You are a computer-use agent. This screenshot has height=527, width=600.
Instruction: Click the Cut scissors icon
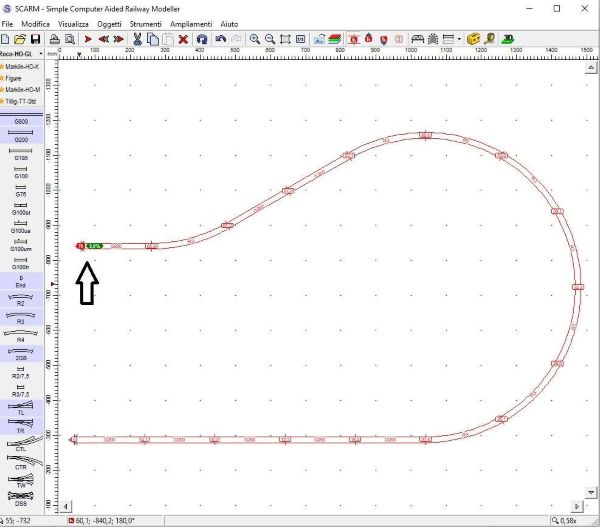click(137, 39)
